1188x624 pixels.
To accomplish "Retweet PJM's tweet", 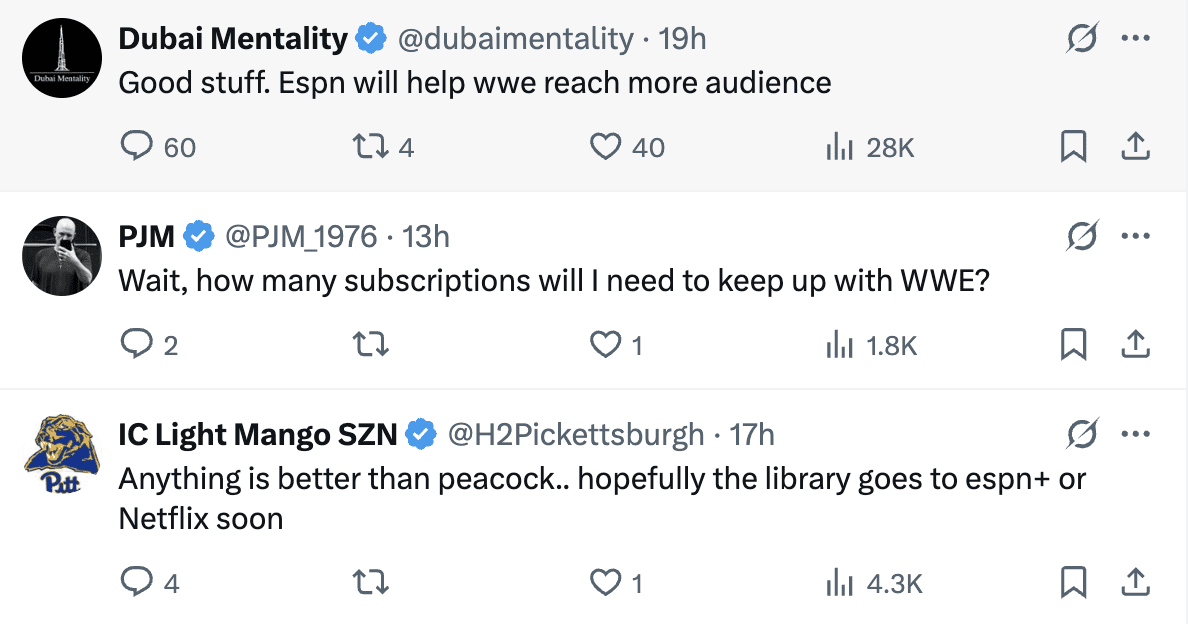I will (x=370, y=345).
